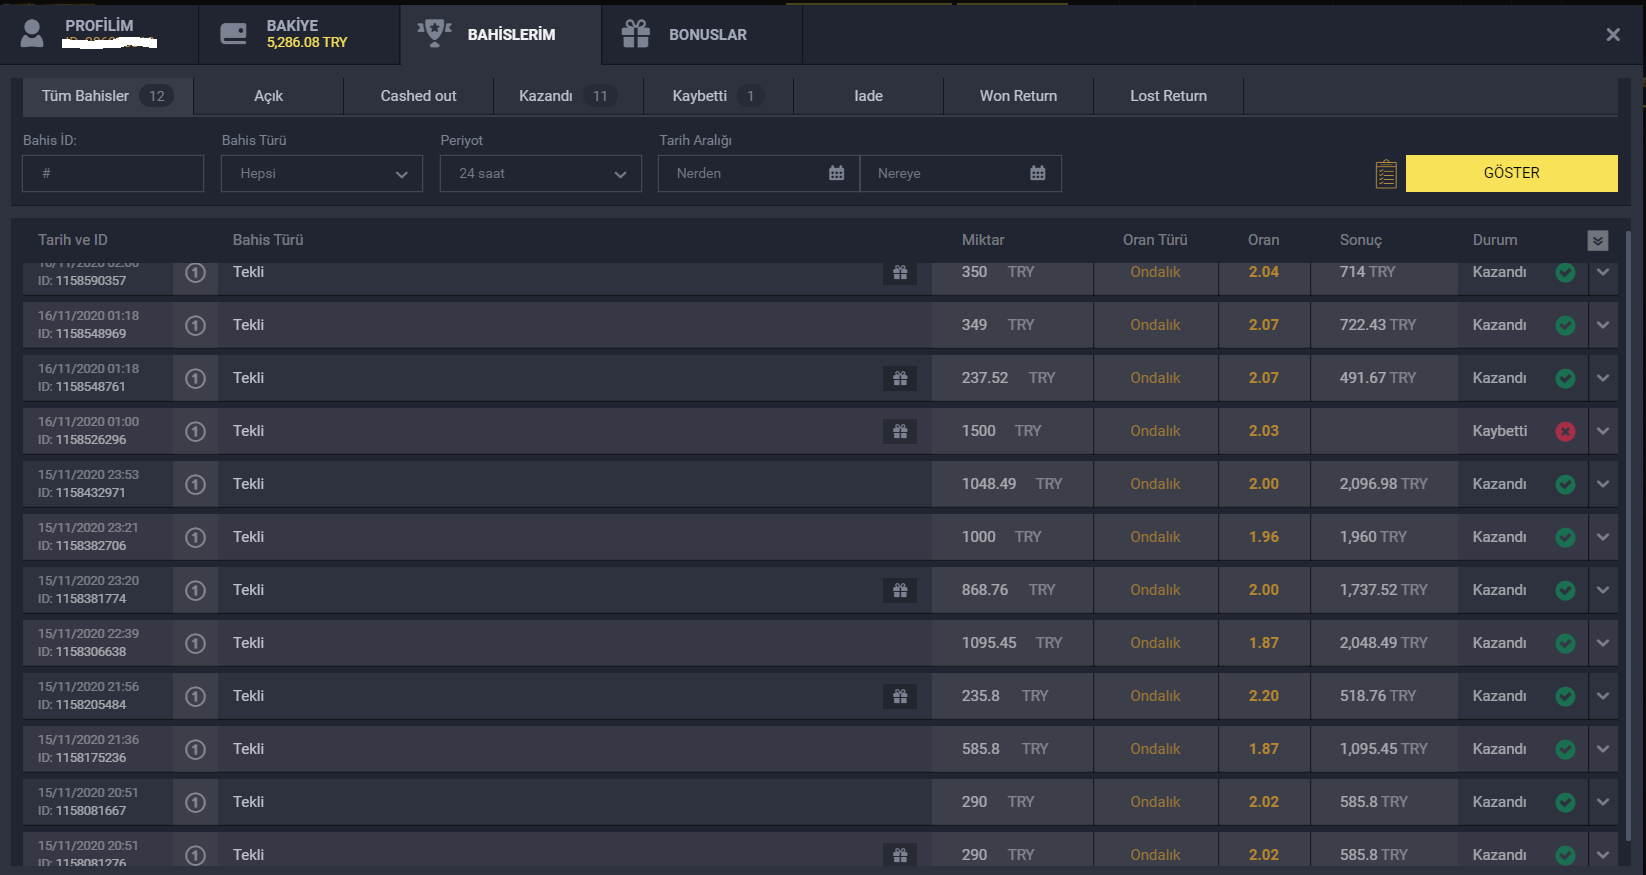Image resolution: width=1646 pixels, height=875 pixels.
Task: Click the 2,096.98 TRY result value
Action: (1383, 484)
